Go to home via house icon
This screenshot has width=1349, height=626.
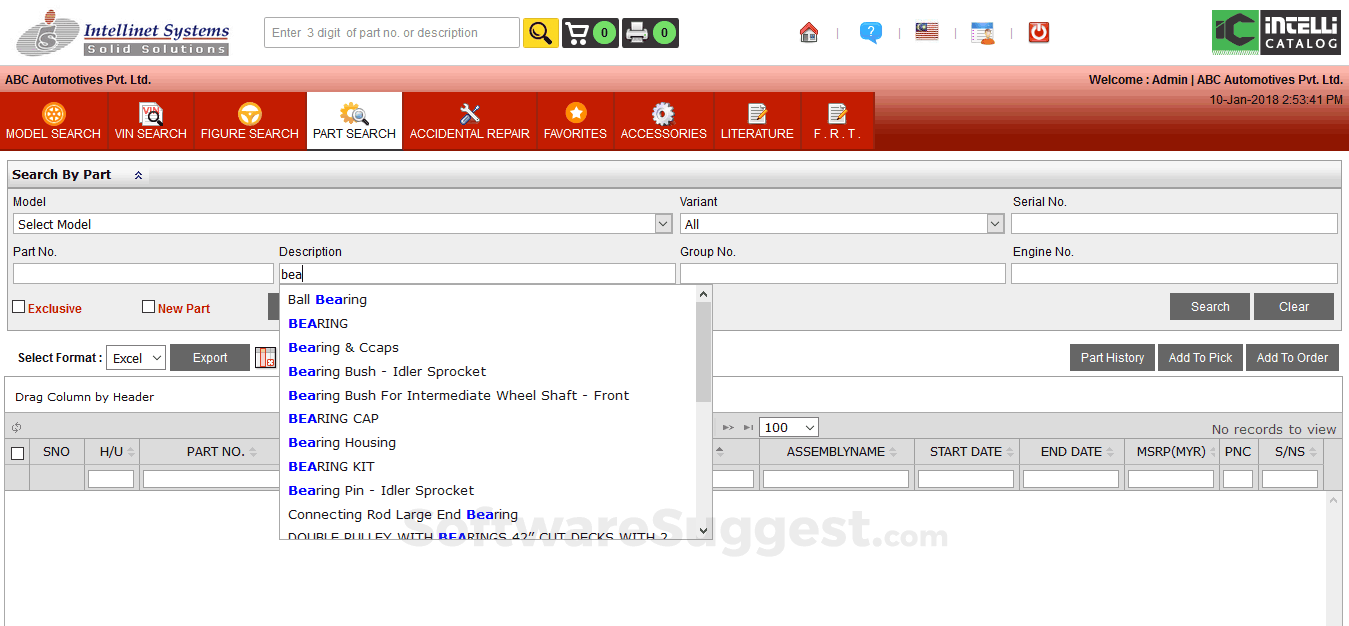[x=809, y=33]
